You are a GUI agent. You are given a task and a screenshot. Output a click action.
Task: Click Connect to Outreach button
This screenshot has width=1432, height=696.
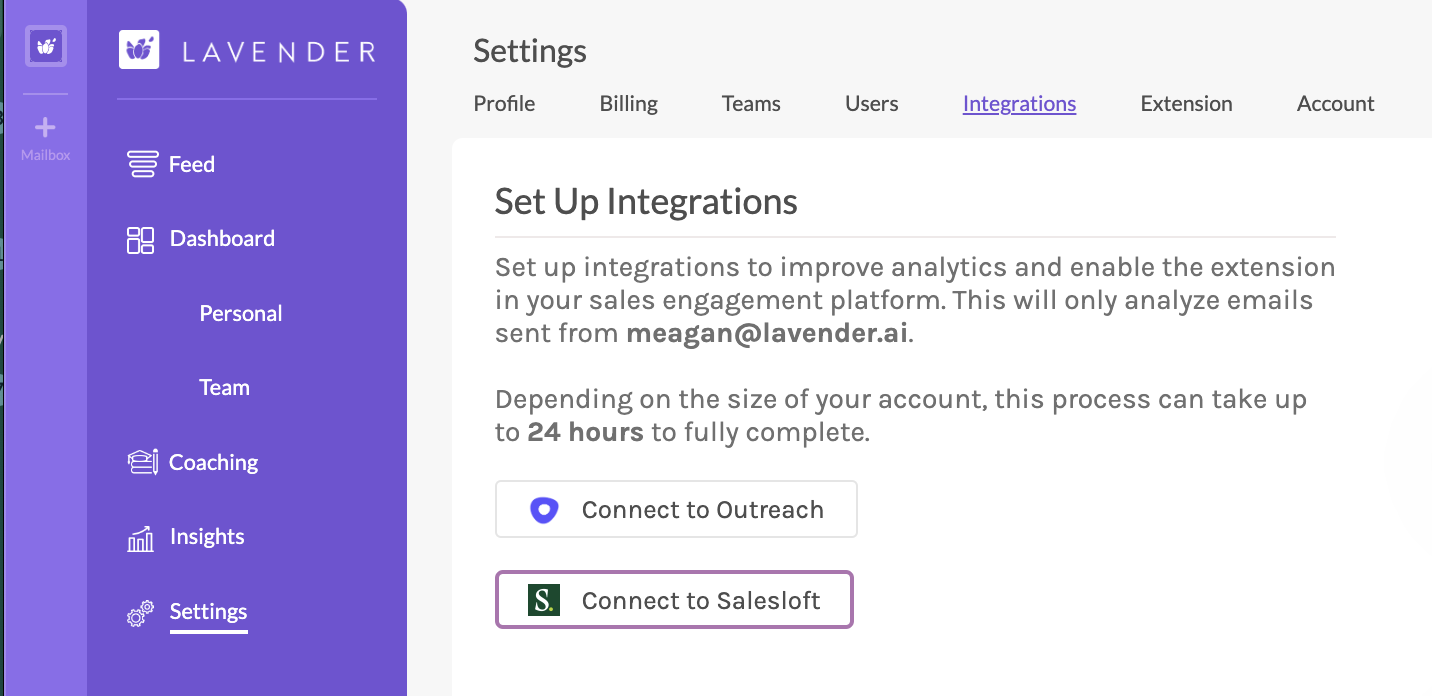click(676, 509)
